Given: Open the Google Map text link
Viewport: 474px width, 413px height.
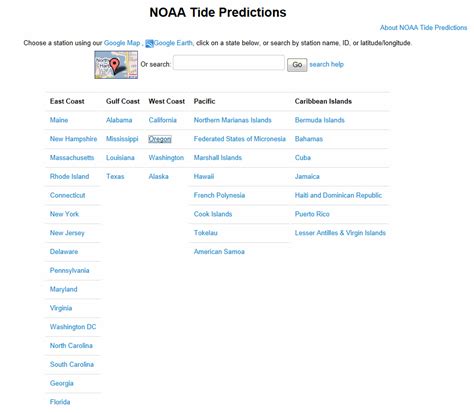Looking at the screenshot, I should click(x=122, y=43).
